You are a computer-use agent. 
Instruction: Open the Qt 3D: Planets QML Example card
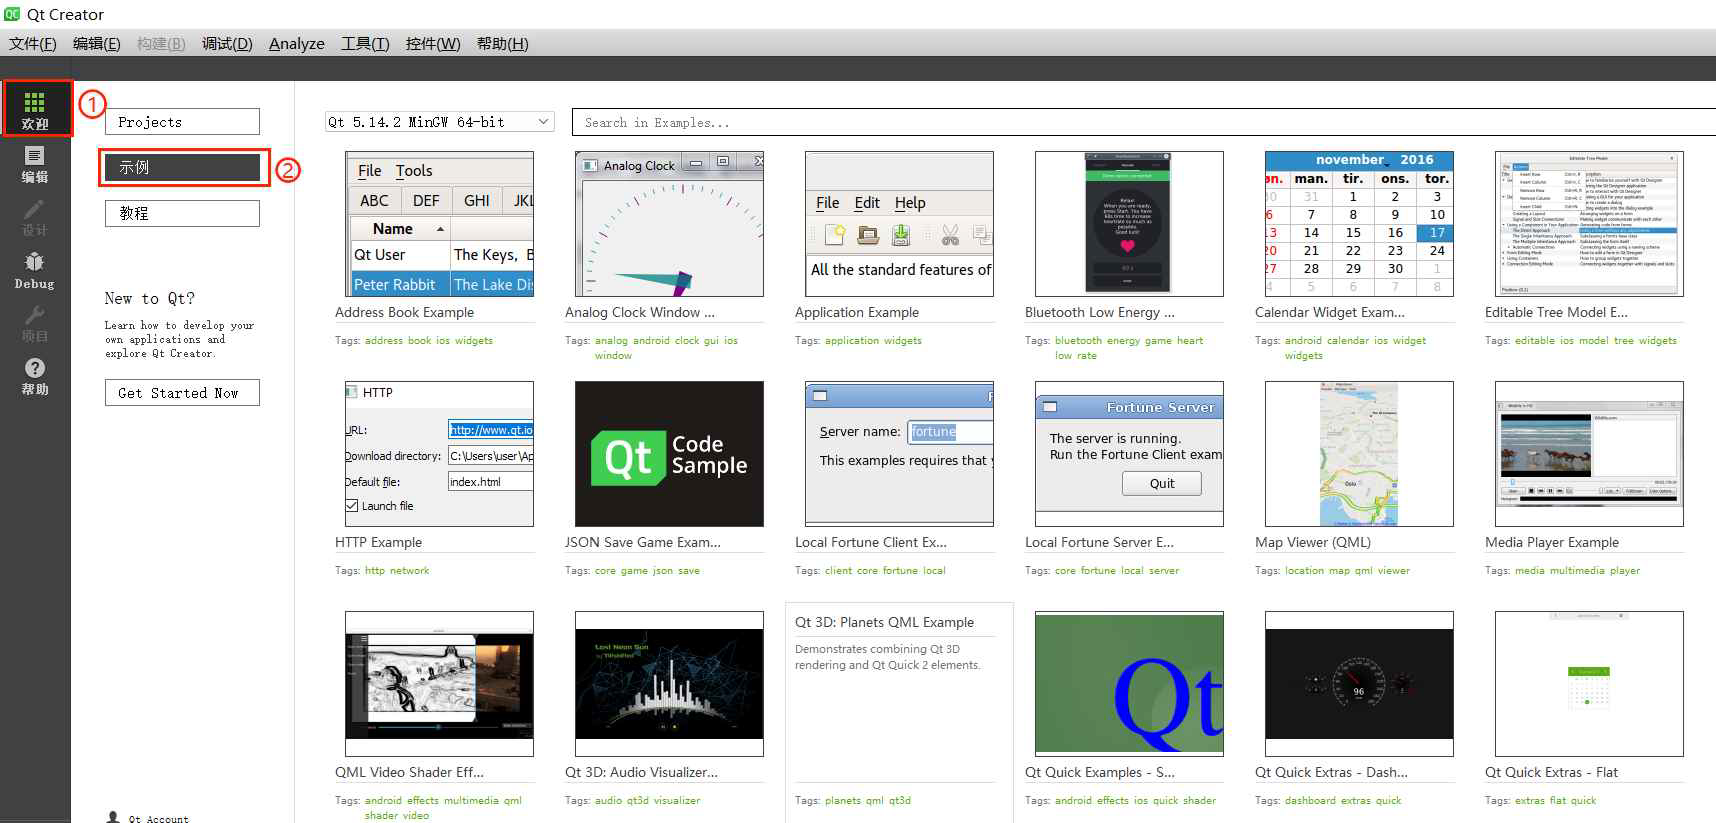899,712
